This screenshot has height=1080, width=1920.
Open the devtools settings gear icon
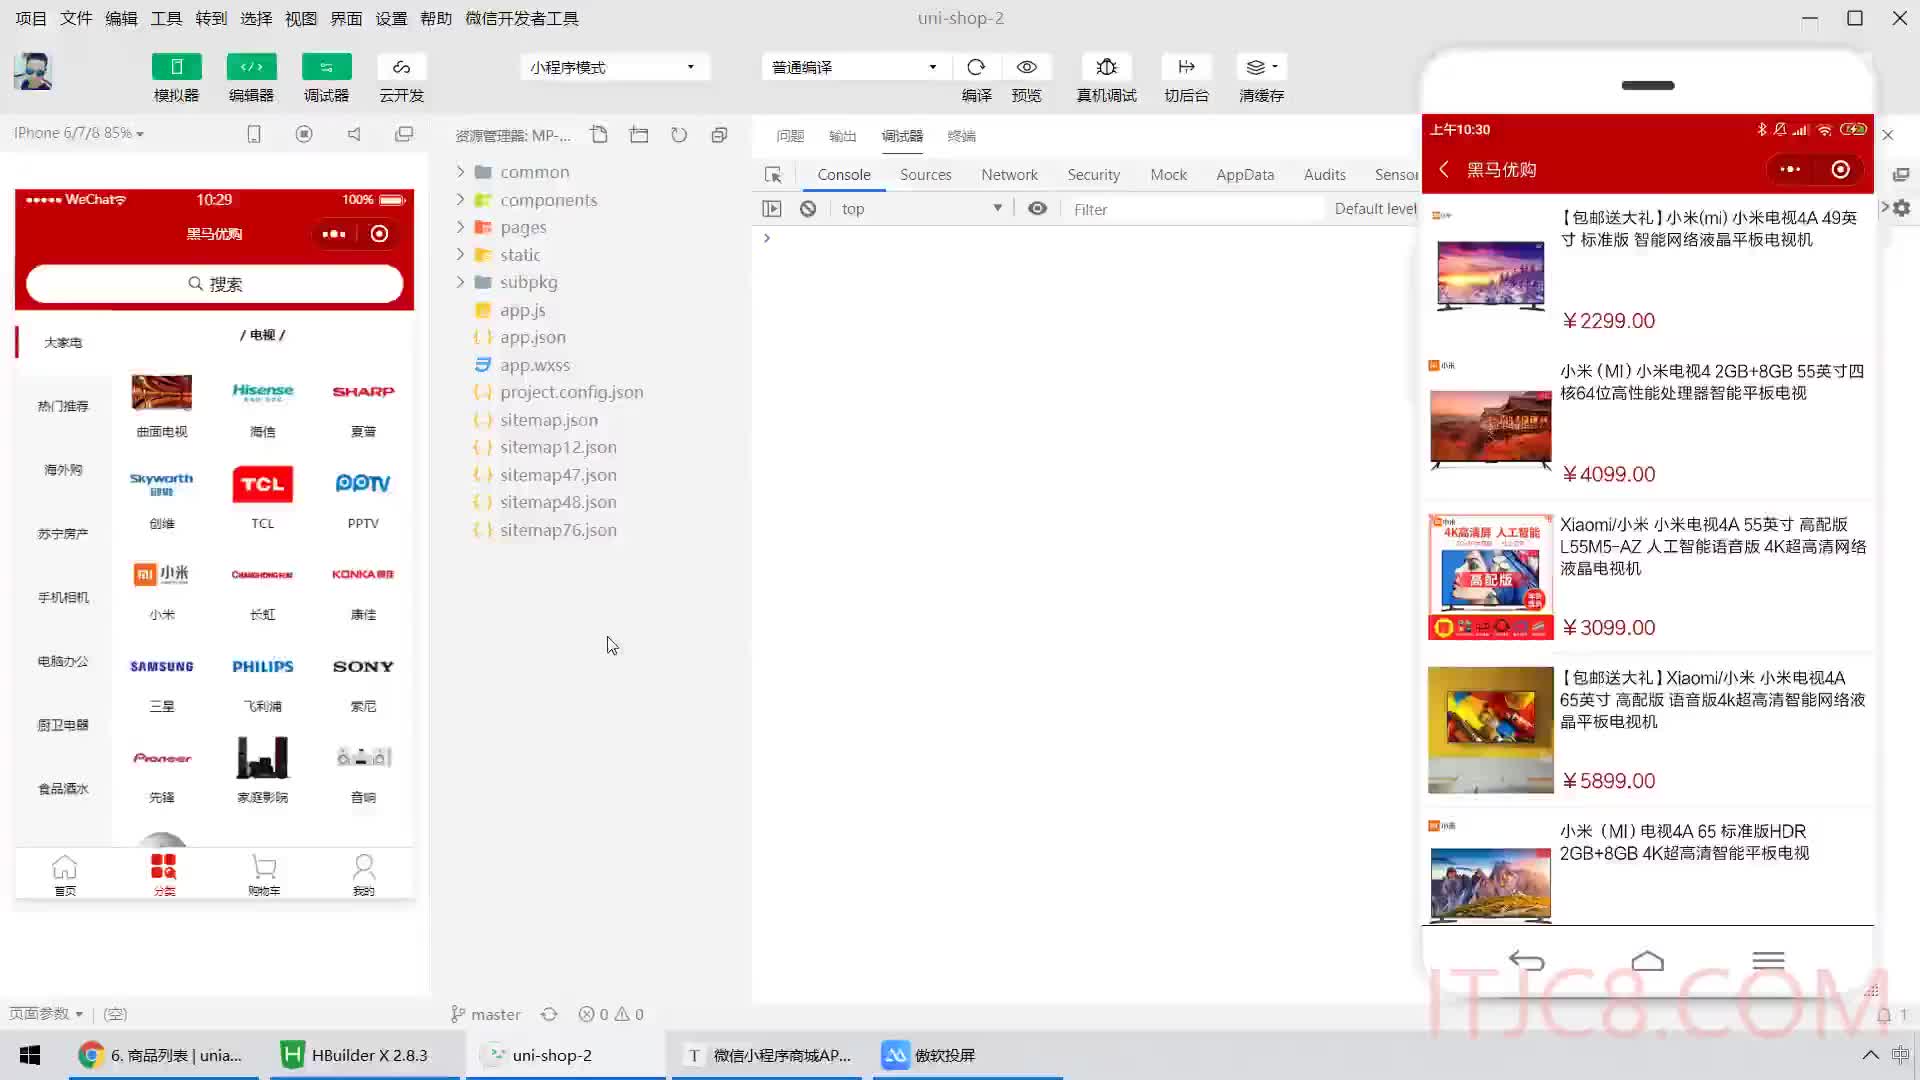pyautogui.click(x=1901, y=208)
